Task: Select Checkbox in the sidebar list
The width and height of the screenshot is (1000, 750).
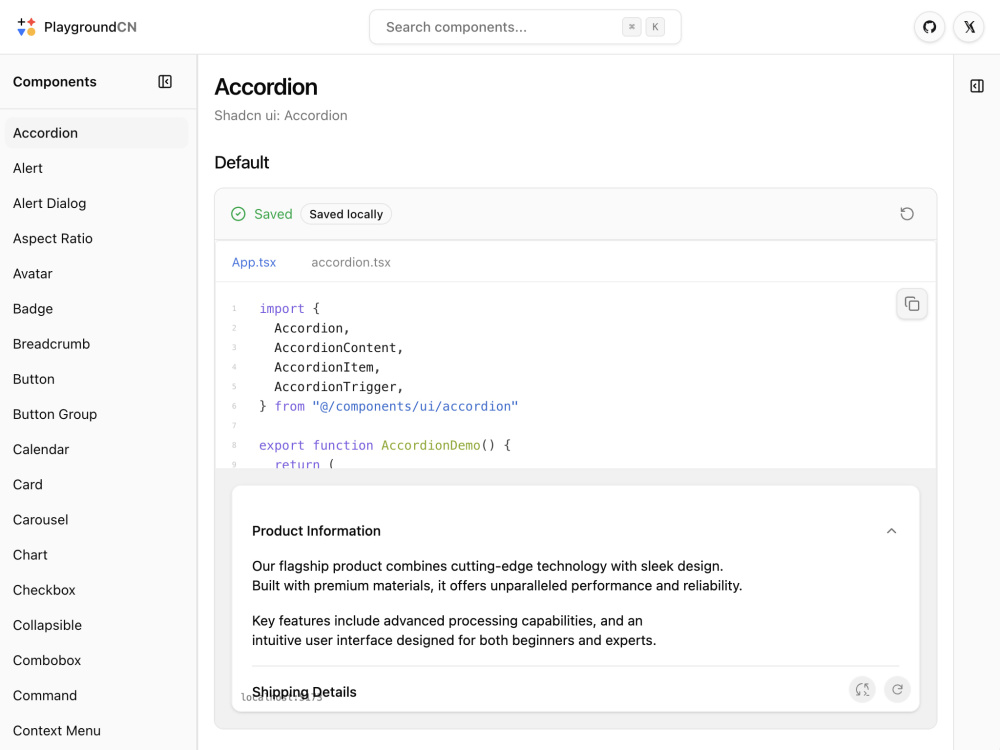Action: (x=96, y=590)
